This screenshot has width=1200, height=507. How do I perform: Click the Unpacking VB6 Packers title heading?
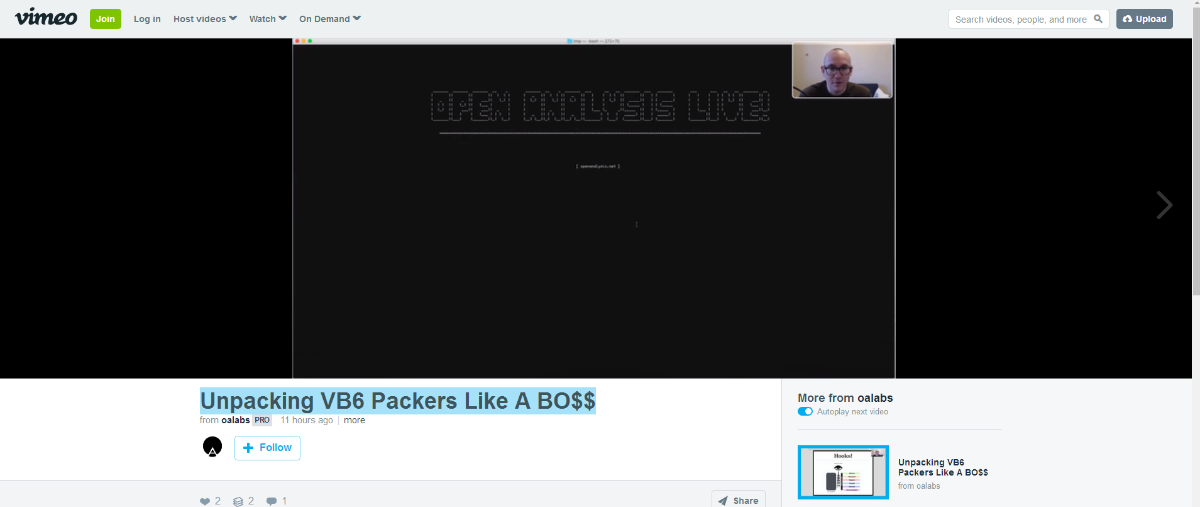pos(398,401)
